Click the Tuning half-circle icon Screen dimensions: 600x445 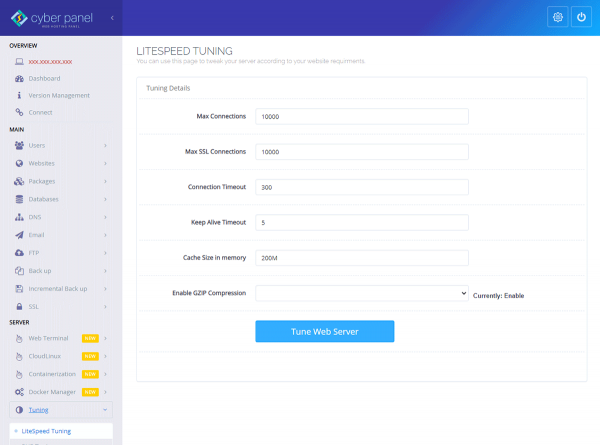pos(19,410)
